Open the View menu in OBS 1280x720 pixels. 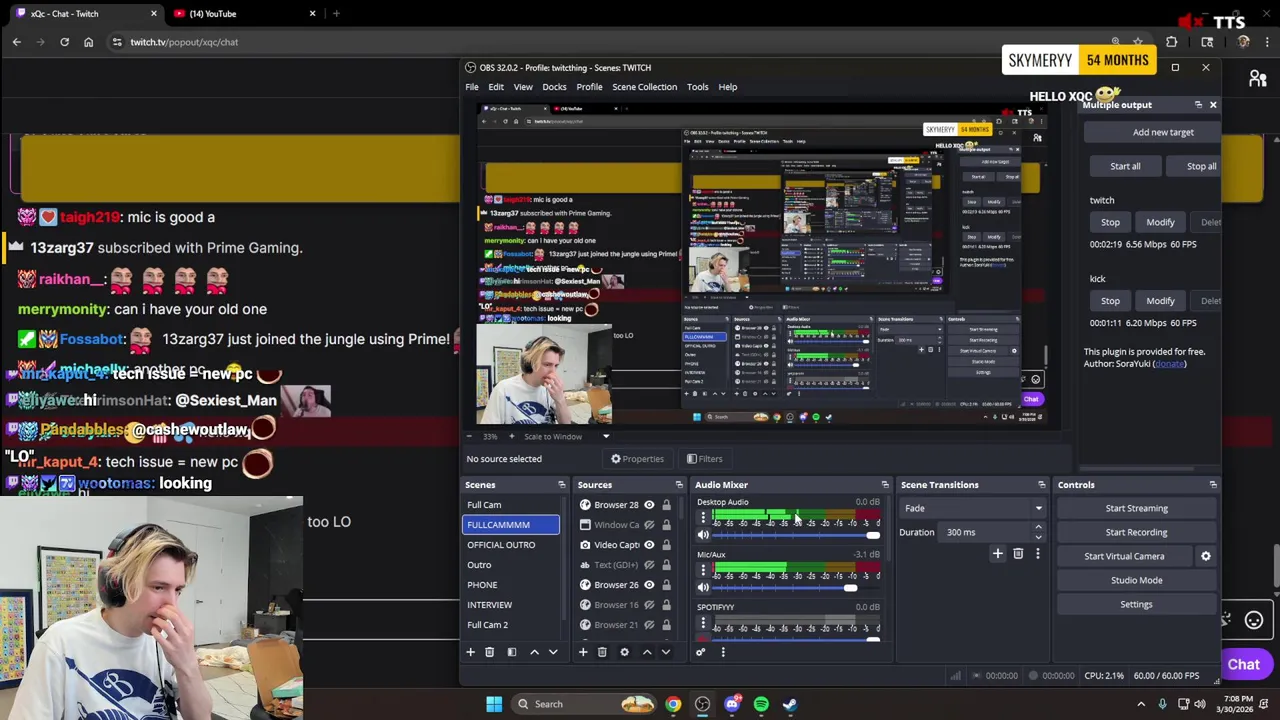(523, 87)
